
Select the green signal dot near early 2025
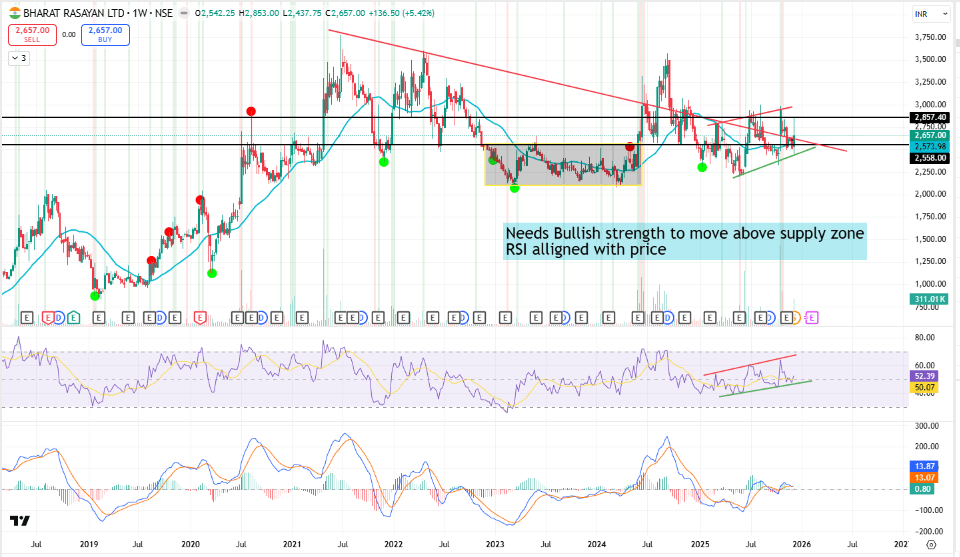(702, 167)
